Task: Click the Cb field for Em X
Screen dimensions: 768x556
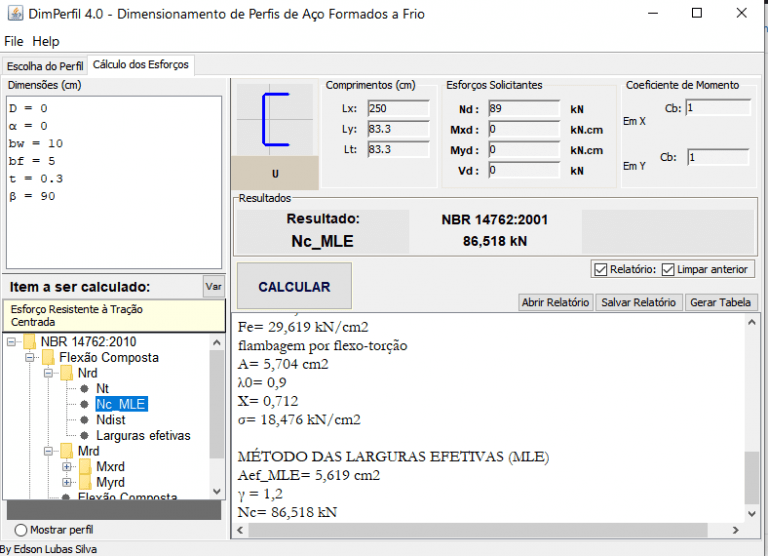Action: pyautogui.click(x=718, y=108)
